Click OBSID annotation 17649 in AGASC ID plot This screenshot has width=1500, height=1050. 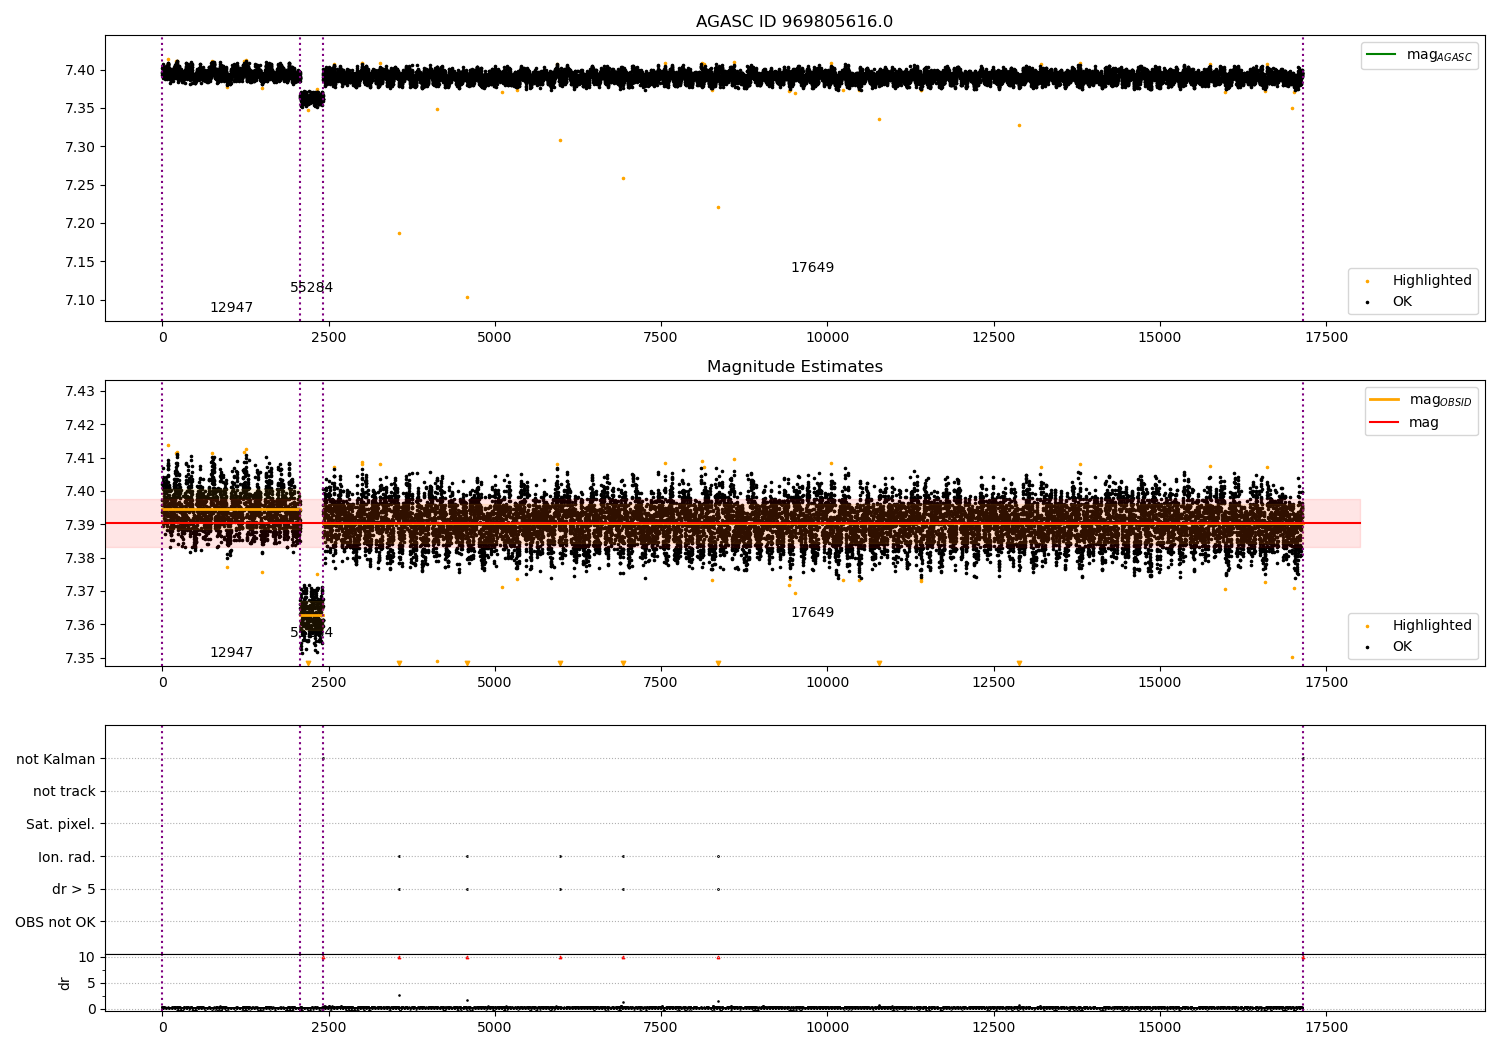[812, 268]
